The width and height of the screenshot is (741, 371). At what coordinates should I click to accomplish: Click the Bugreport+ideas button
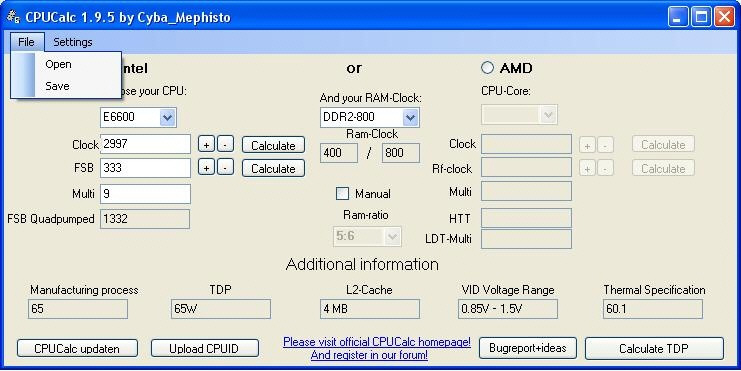pos(527,348)
